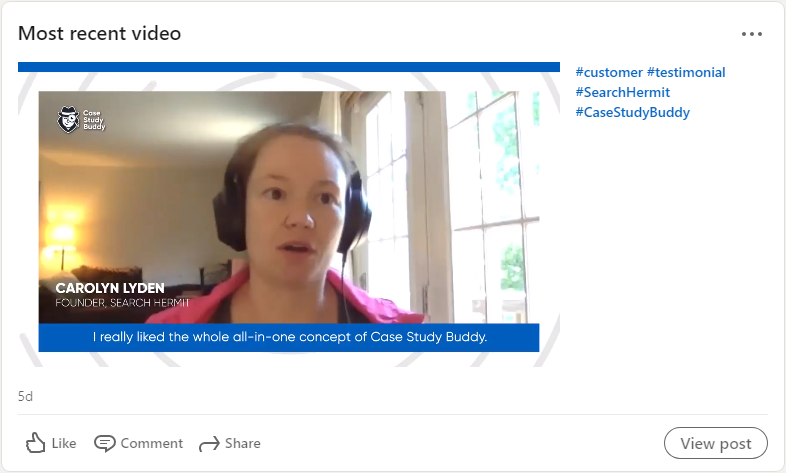Open the #customer hashtag link
Viewport: 786px width, 473px height.
point(609,72)
